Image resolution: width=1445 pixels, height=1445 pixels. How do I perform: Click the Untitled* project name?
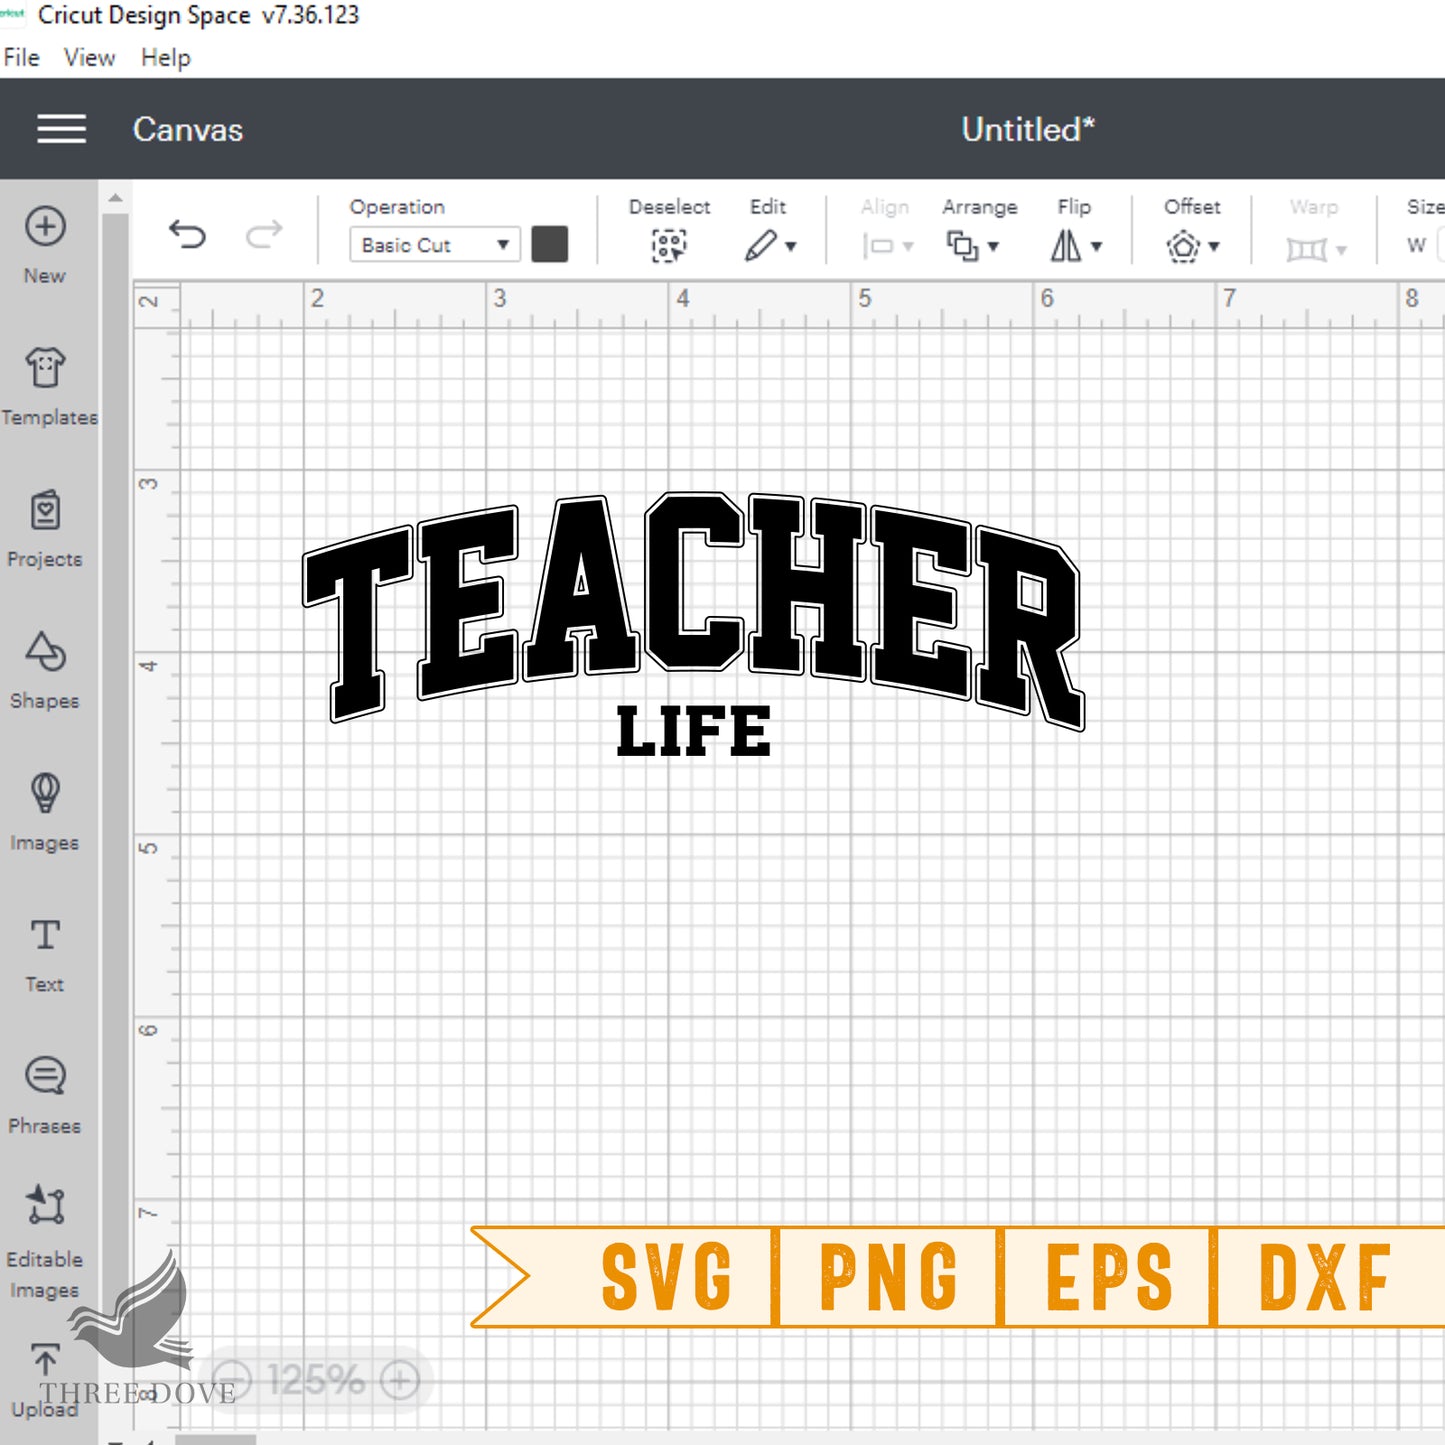(x=1028, y=129)
